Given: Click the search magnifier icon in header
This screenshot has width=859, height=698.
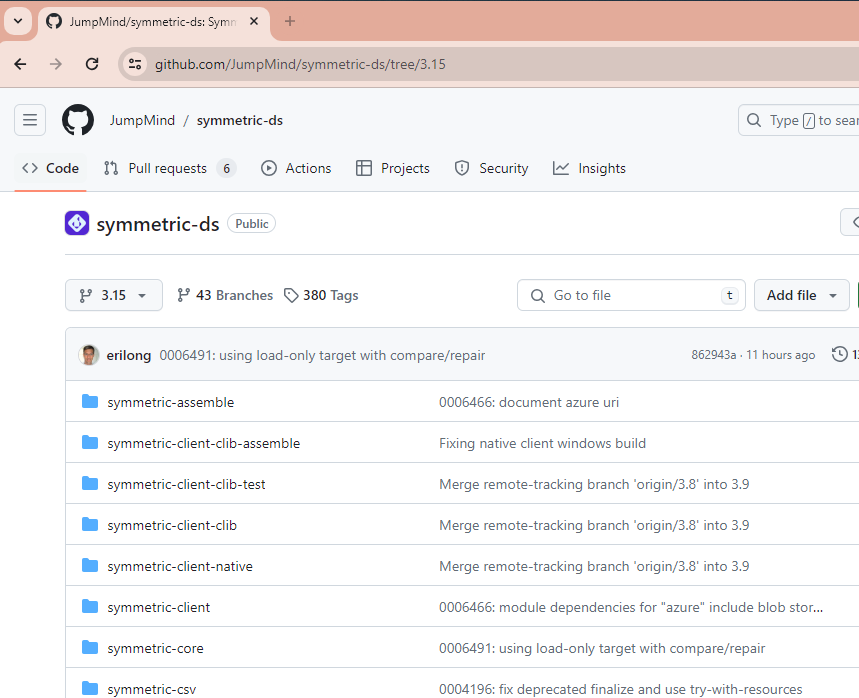Looking at the screenshot, I should point(754,120).
